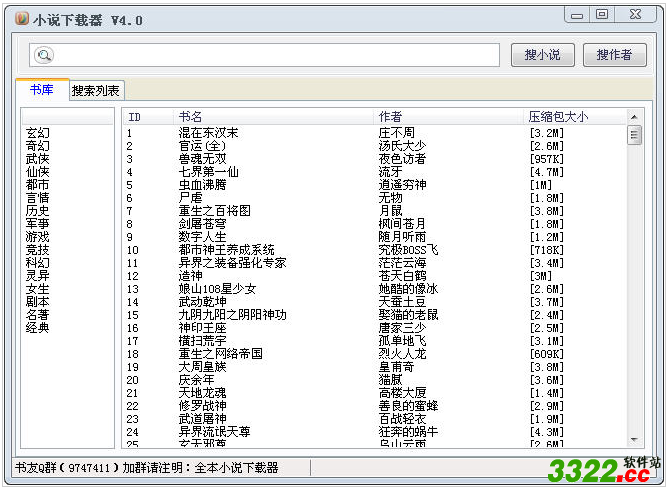668x490 pixels.
Task: Select the book 七界第一仙
Action: pos(208,172)
